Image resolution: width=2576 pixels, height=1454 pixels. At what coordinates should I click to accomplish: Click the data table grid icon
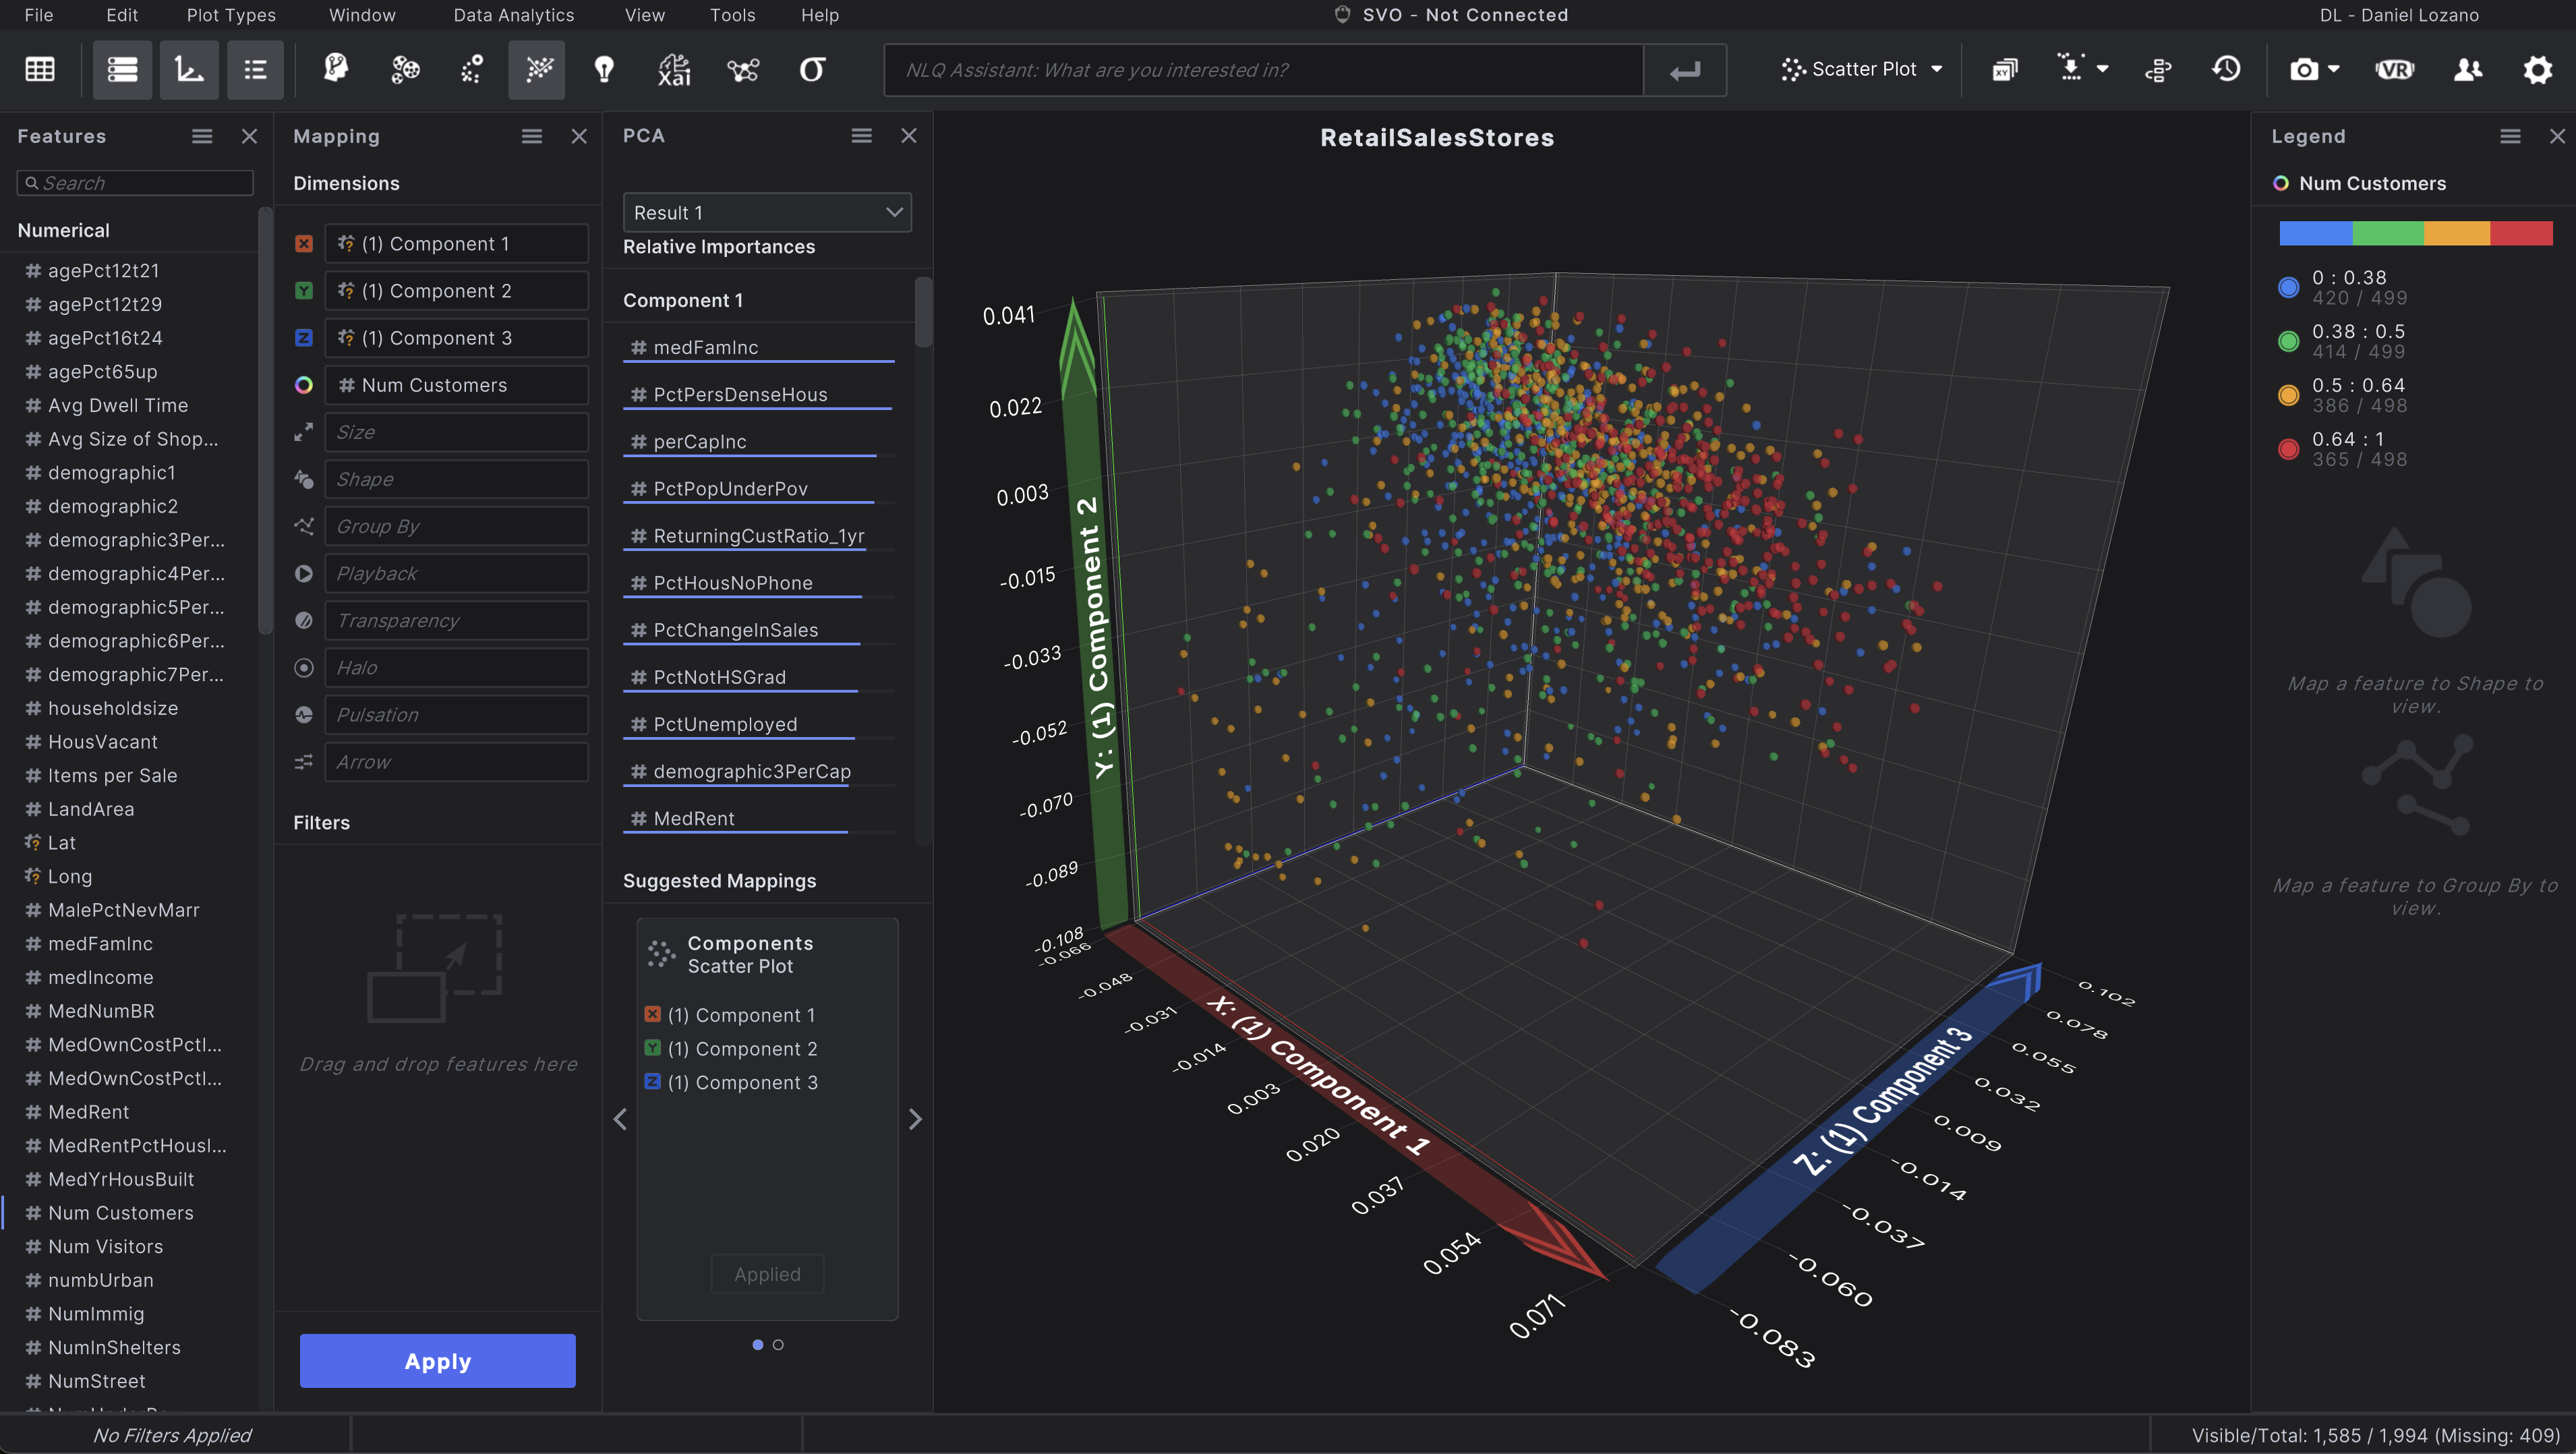(x=40, y=70)
